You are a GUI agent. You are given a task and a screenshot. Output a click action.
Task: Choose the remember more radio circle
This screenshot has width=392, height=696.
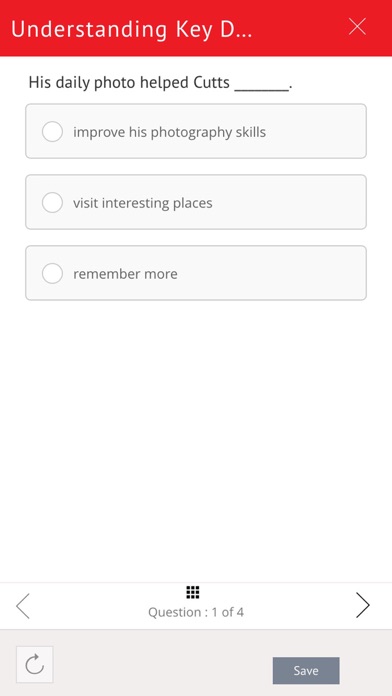pos(52,273)
